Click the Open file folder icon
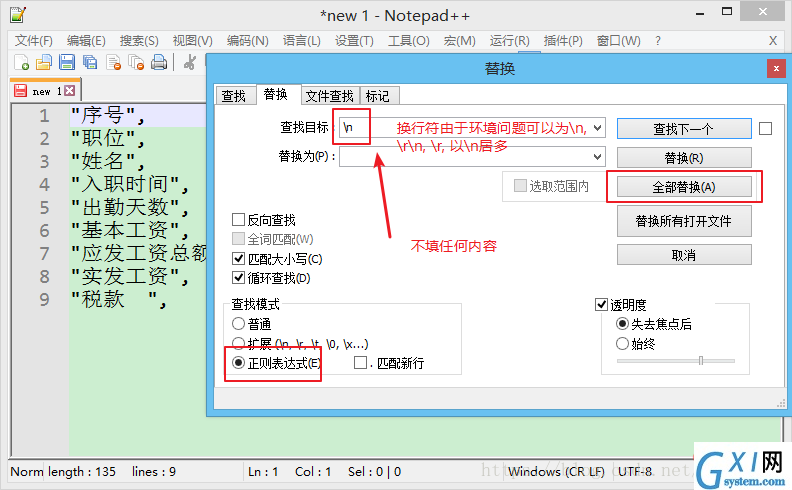Viewport: 792px width, 490px height. [x=44, y=62]
